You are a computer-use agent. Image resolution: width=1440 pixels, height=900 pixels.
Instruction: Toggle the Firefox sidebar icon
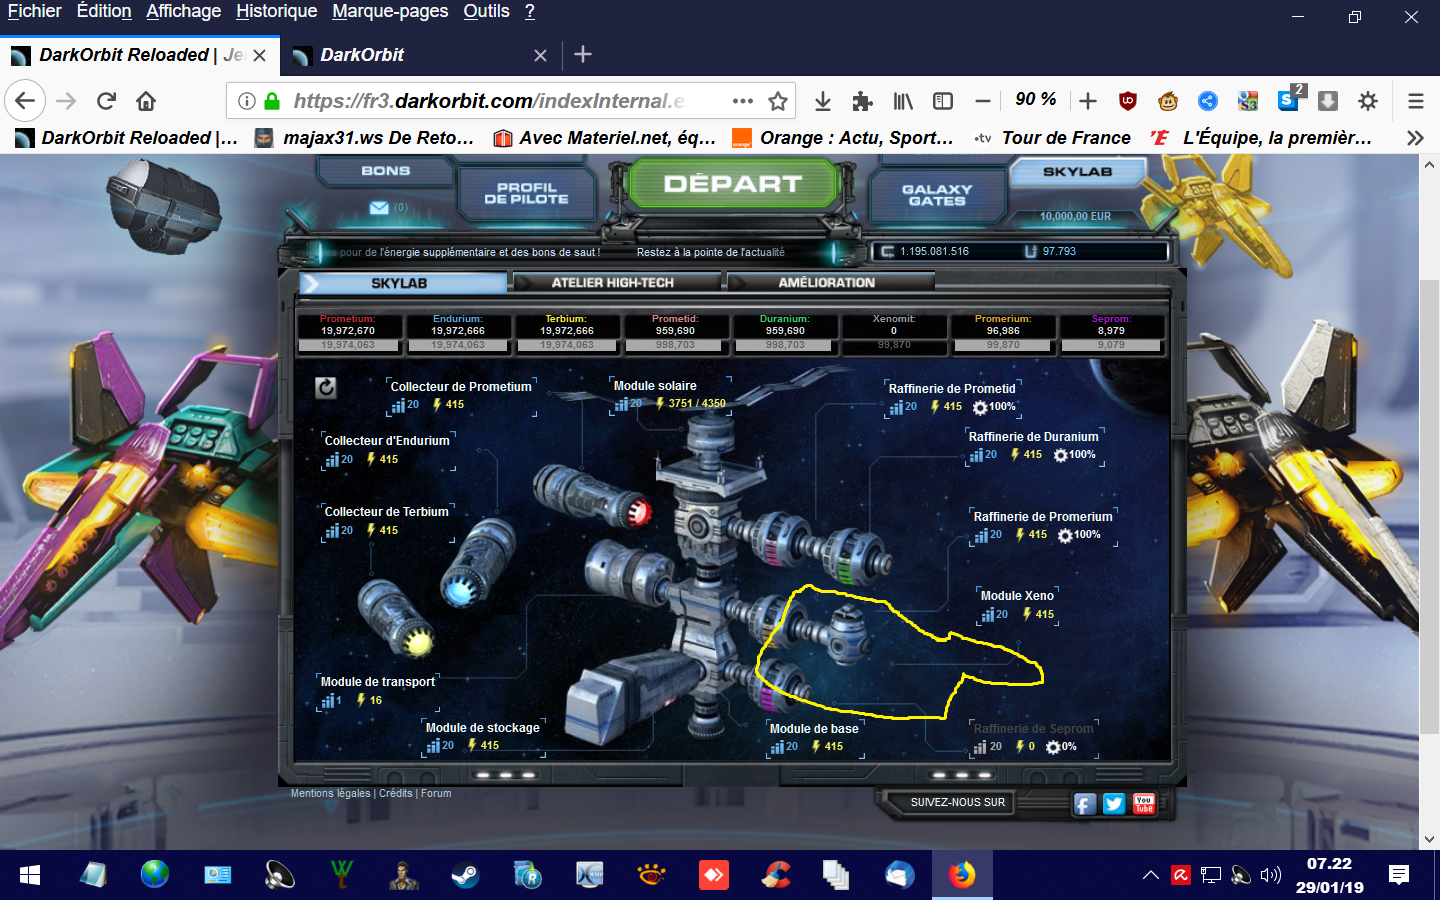tap(943, 101)
